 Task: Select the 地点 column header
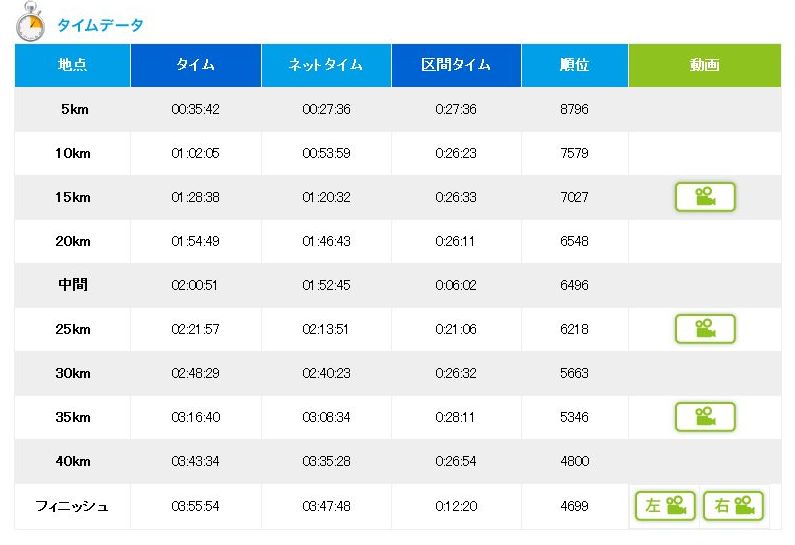(73, 66)
